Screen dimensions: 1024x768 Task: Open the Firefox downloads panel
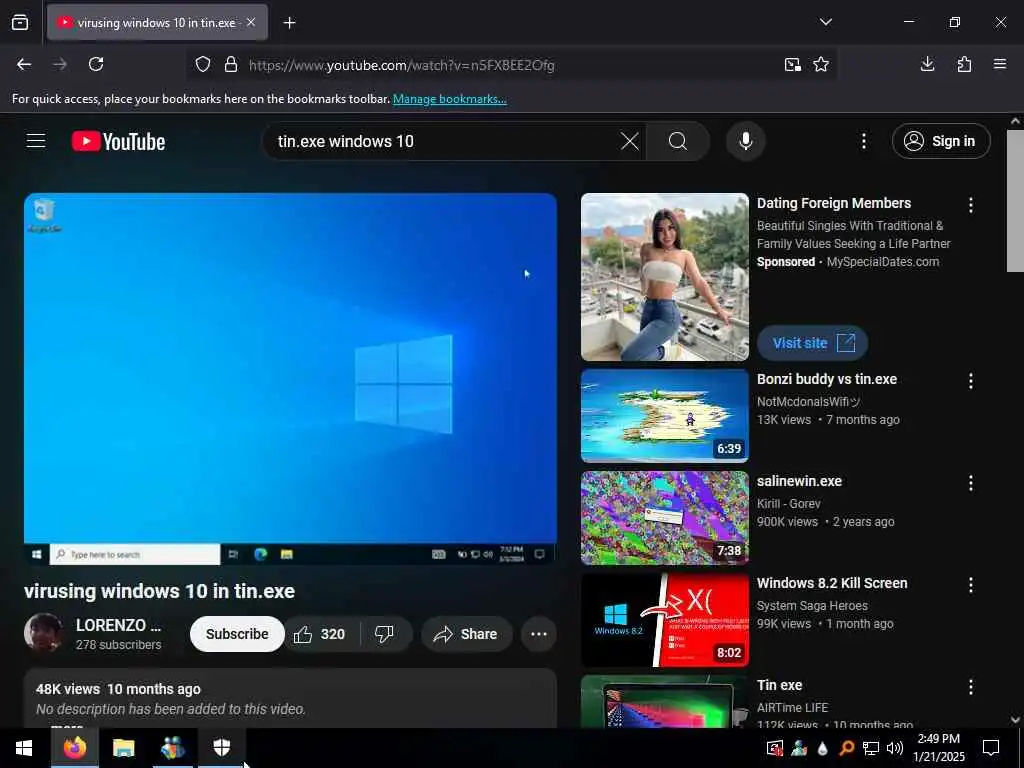pos(927,64)
